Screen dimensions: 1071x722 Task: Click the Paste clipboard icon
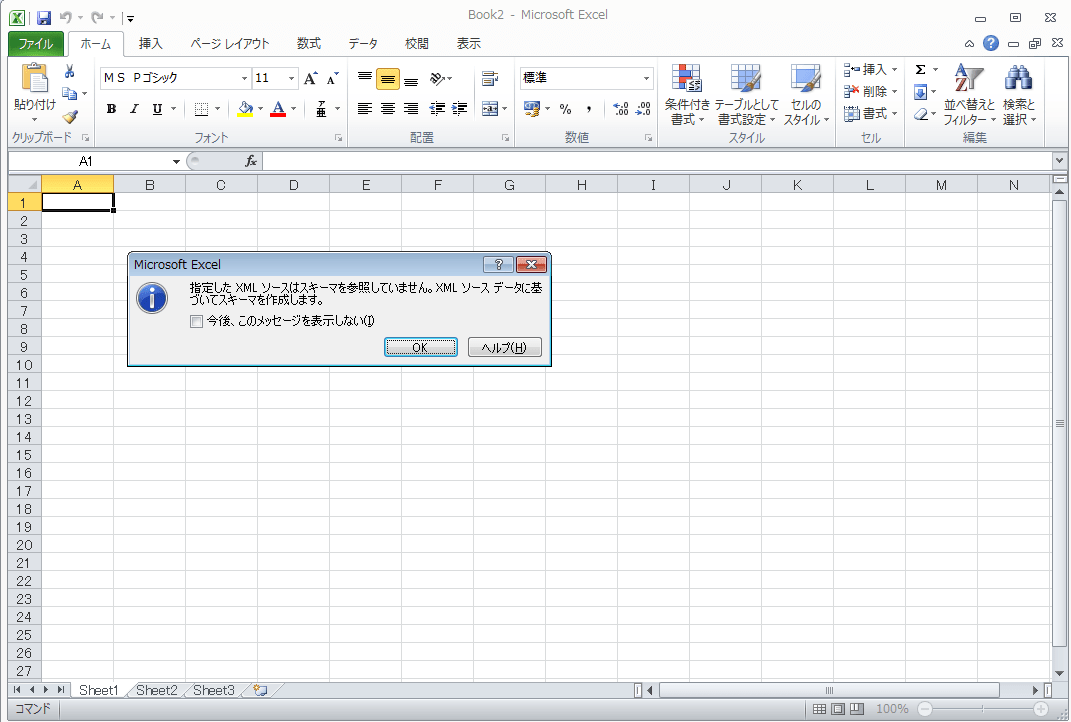click(x=35, y=78)
